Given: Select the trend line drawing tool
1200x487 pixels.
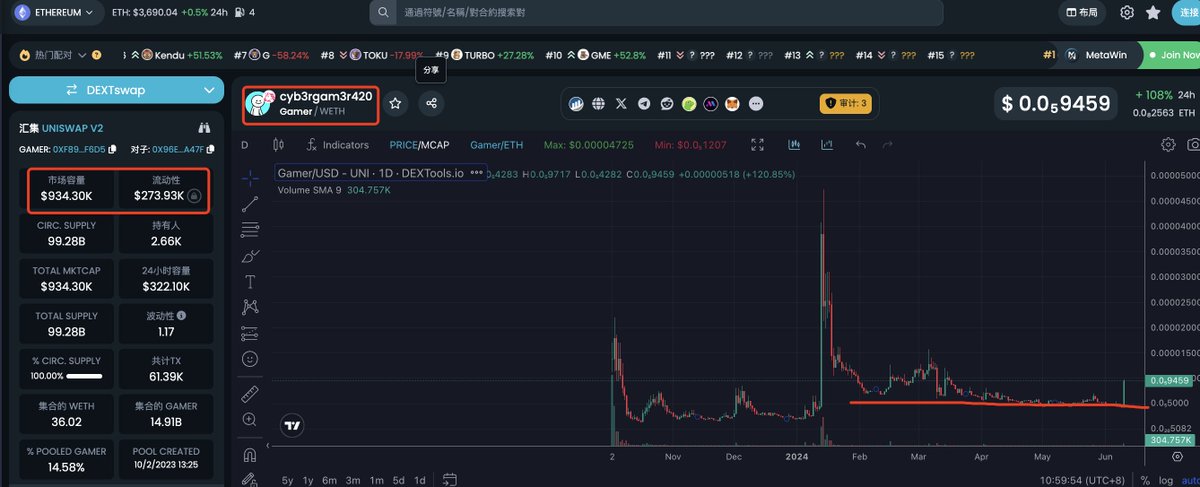Looking at the screenshot, I should click(x=250, y=203).
